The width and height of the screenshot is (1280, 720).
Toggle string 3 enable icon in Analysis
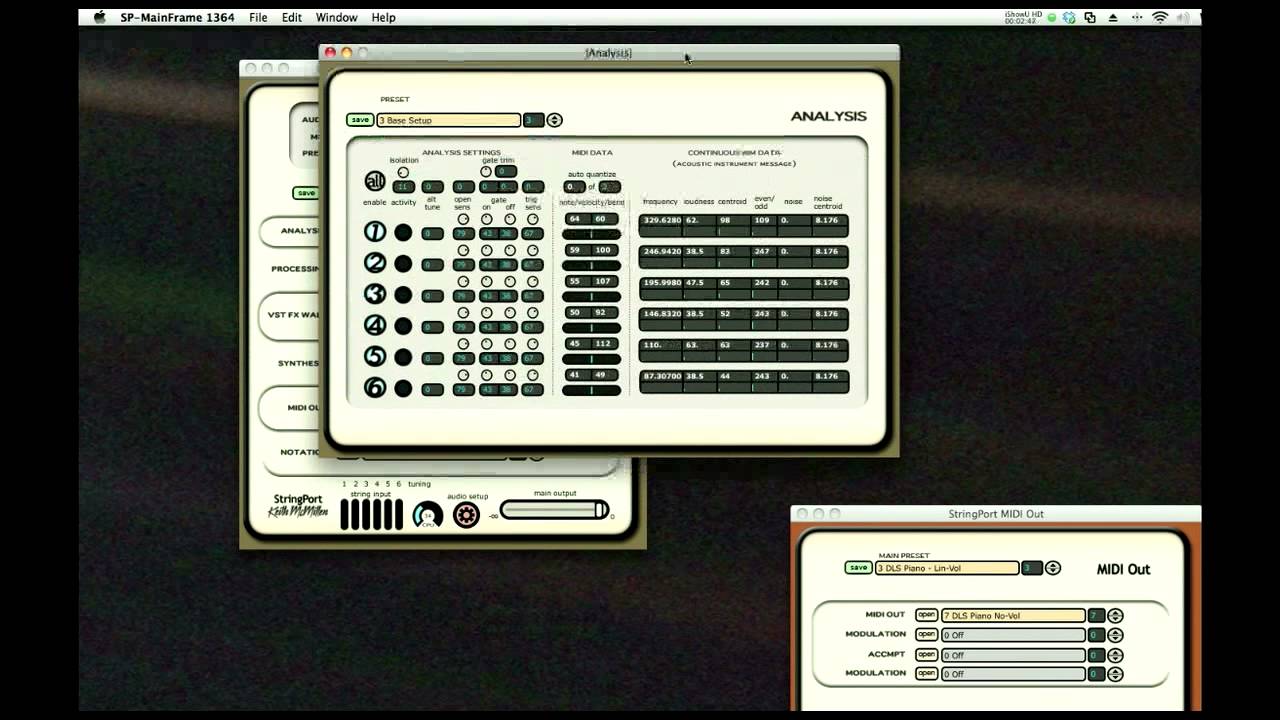[x=374, y=294]
